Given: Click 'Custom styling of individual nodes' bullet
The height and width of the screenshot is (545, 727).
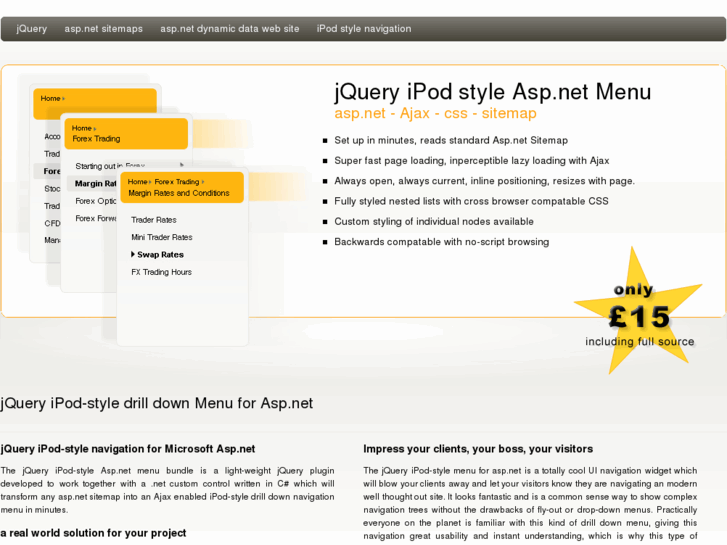Looking at the screenshot, I should click(434, 222).
